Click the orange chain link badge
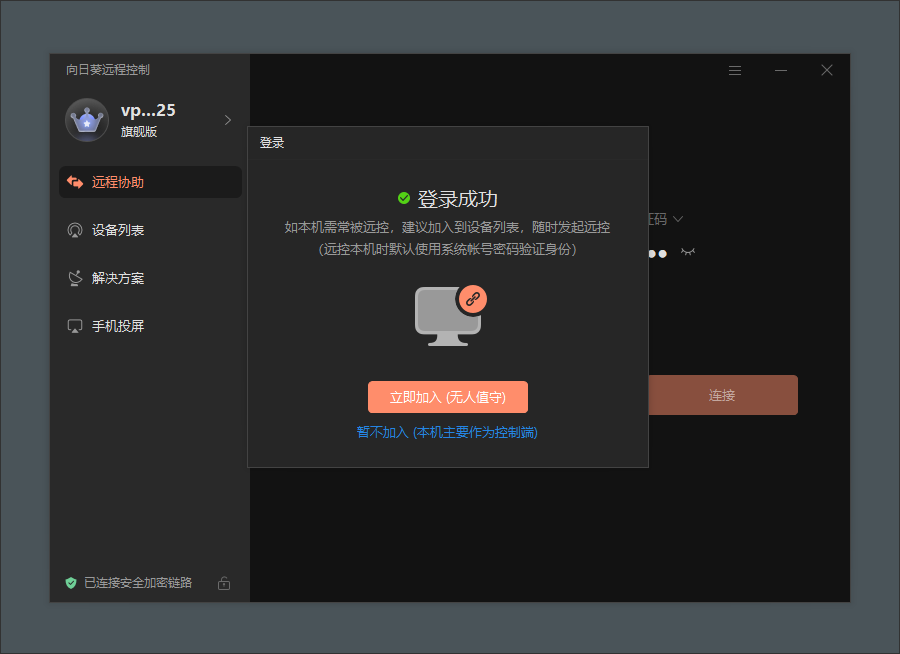Screen dimensions: 900x654 click(x=472, y=299)
